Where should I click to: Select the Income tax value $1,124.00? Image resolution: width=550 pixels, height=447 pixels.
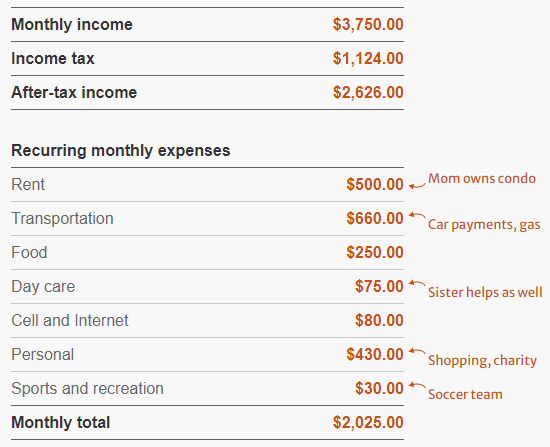coord(368,58)
